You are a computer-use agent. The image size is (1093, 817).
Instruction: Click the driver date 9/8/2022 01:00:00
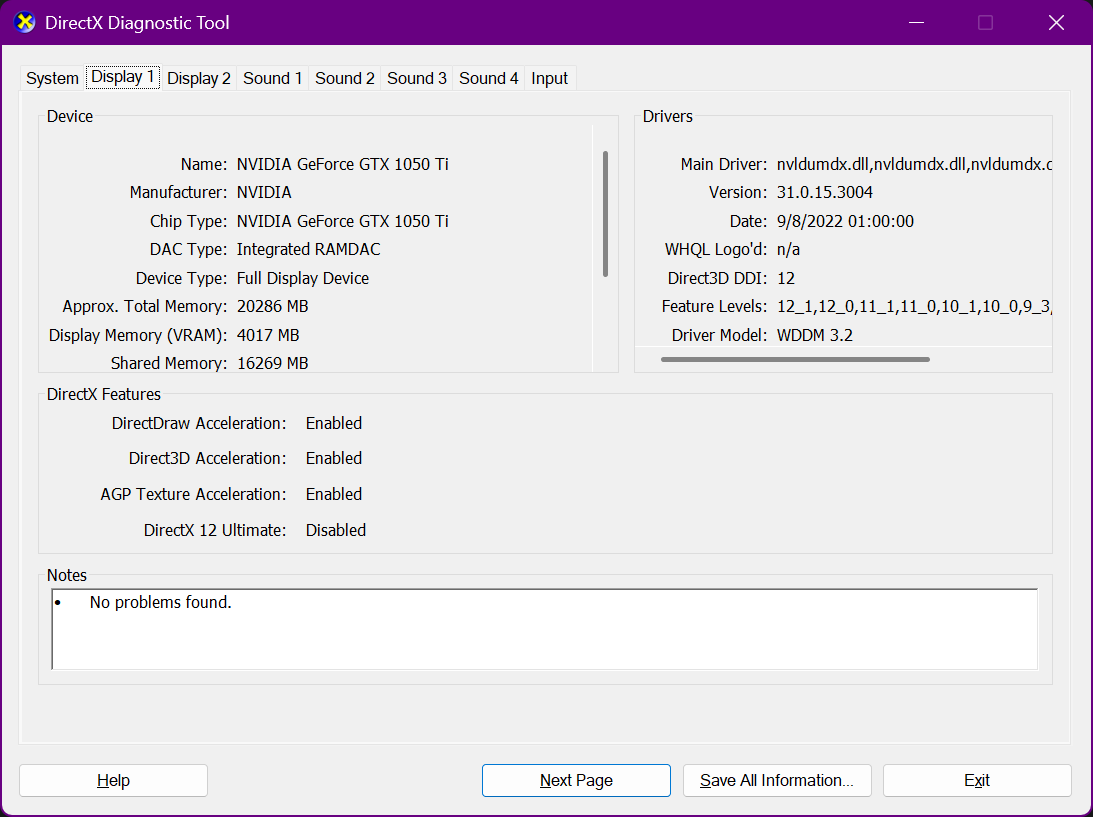pyautogui.click(x=845, y=221)
